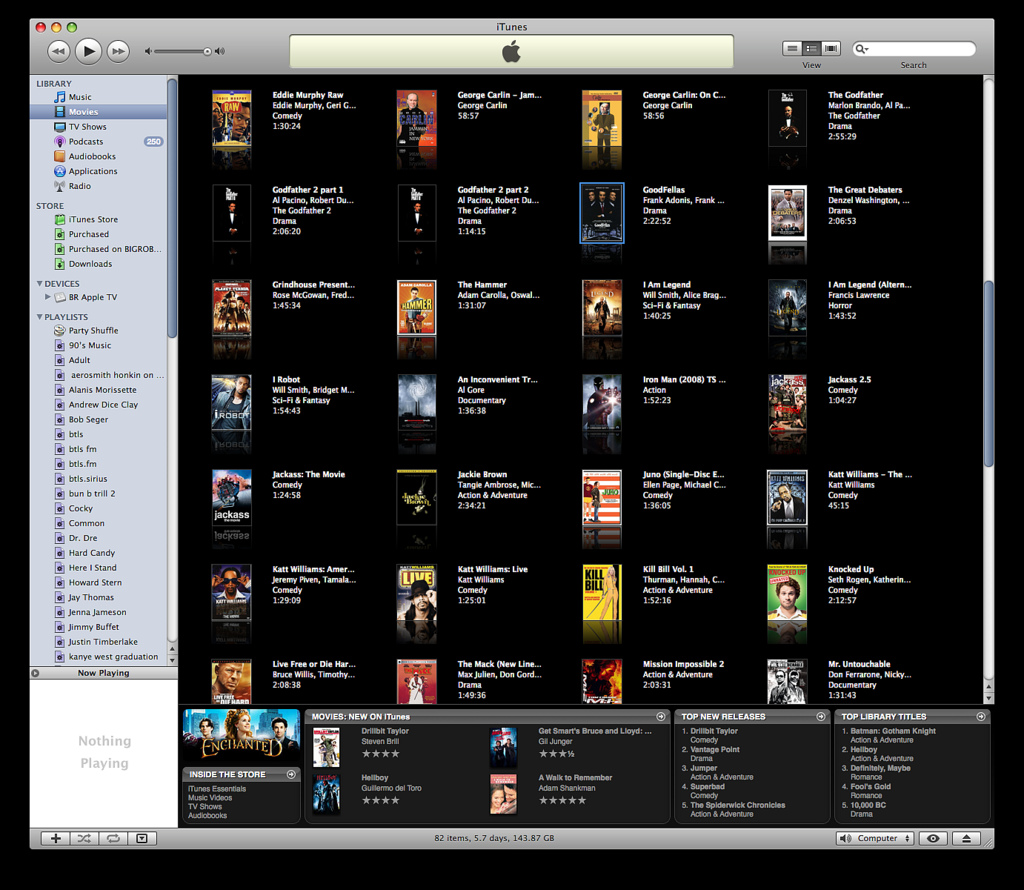Select the Eddie Murphy Raw poster
Viewport: 1024px width, 890px height.
[x=231, y=120]
